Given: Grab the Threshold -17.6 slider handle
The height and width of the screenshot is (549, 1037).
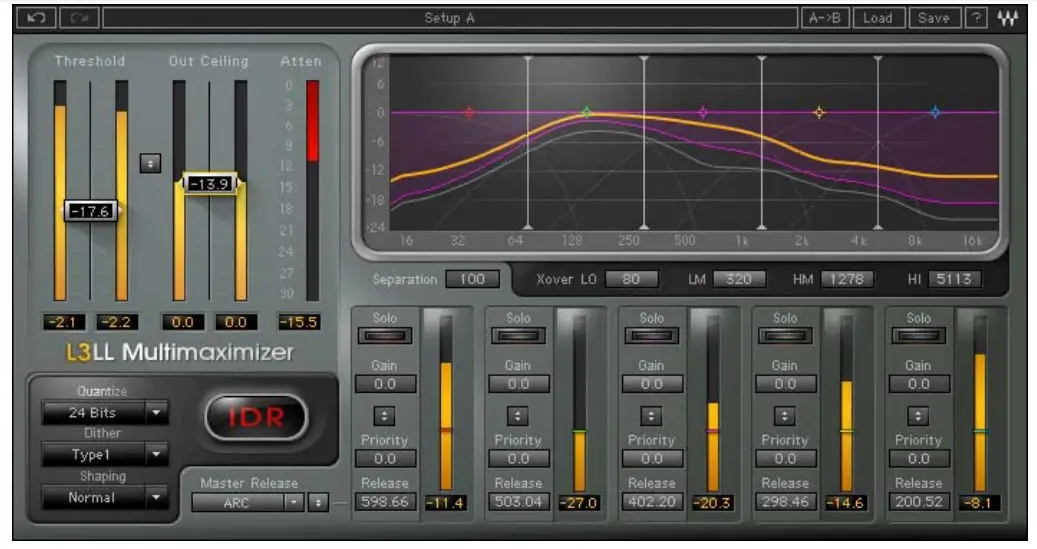Looking at the screenshot, I should [x=91, y=212].
